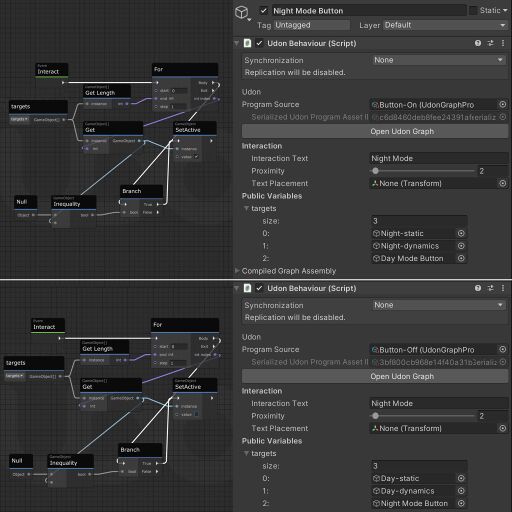
Task: Click object picker beside Button-On program source
Action: coord(502,105)
